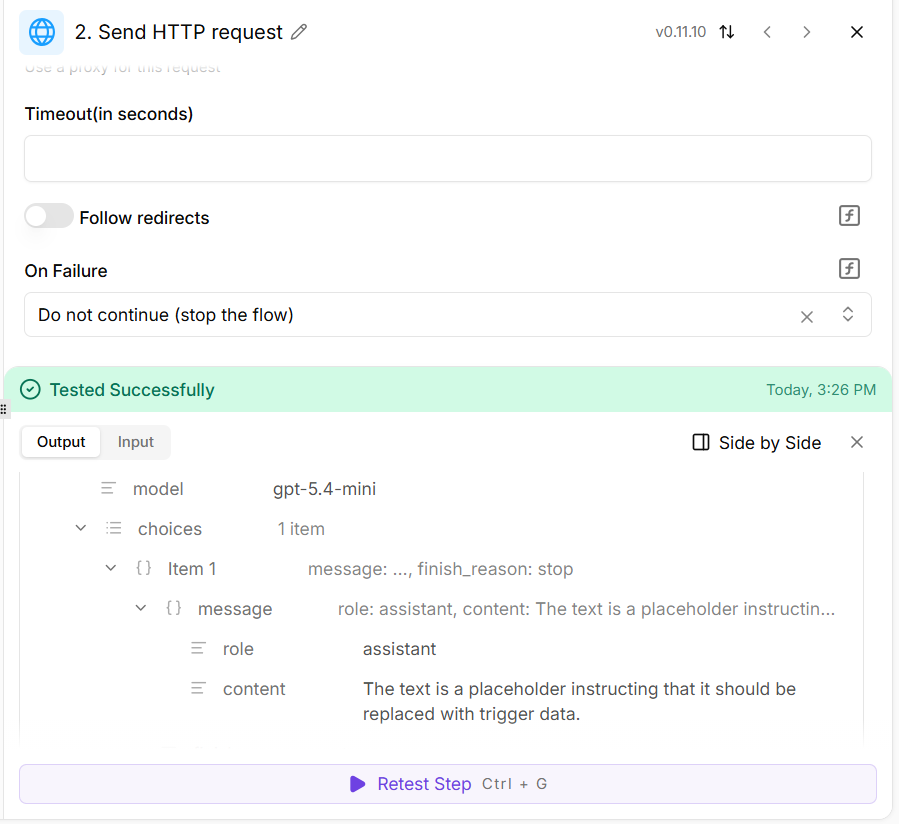Click 'message: ..., finish_reason: stop' summary
This screenshot has height=824, width=899.
click(x=440, y=569)
